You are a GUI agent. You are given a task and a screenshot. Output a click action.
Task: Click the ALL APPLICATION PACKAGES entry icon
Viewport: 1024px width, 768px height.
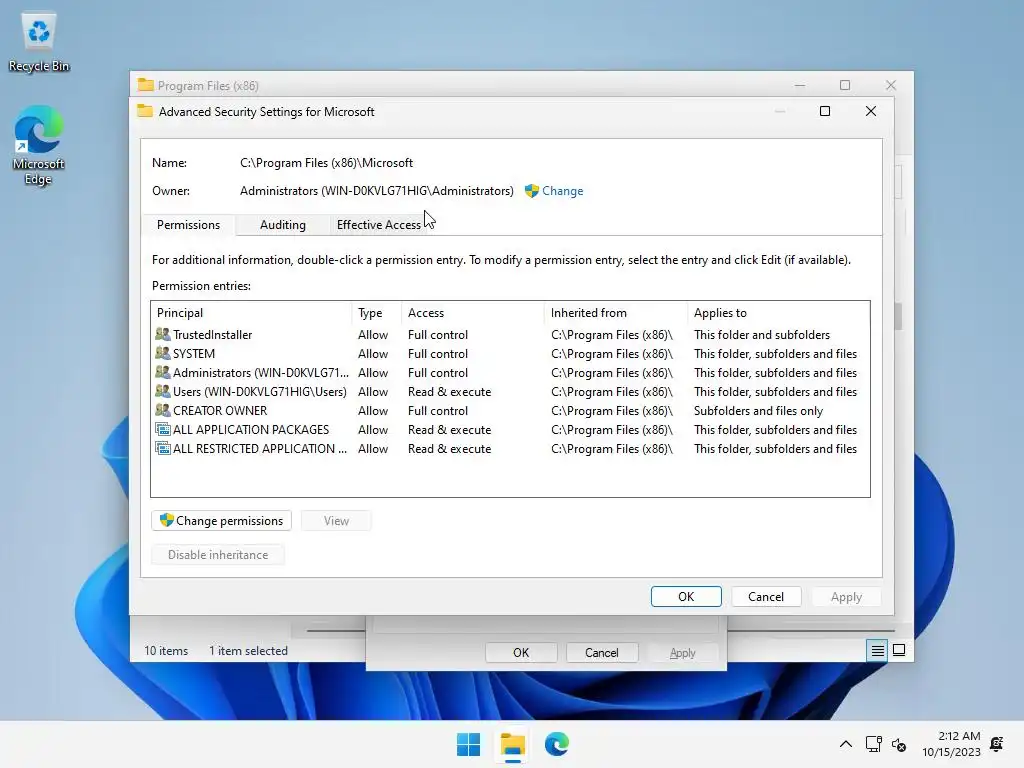[163, 429]
